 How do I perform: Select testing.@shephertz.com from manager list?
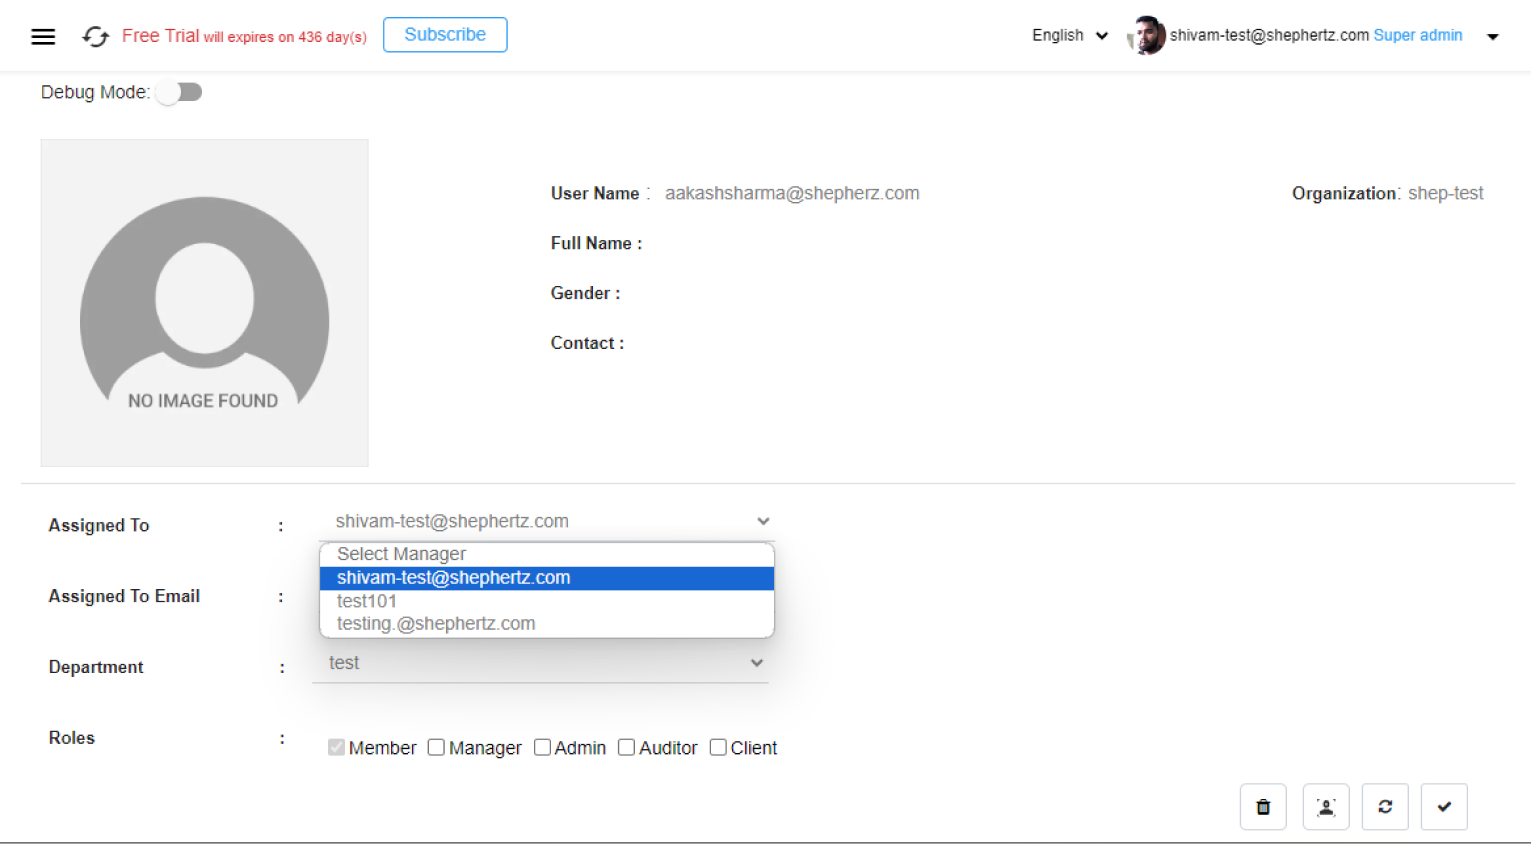547,624
